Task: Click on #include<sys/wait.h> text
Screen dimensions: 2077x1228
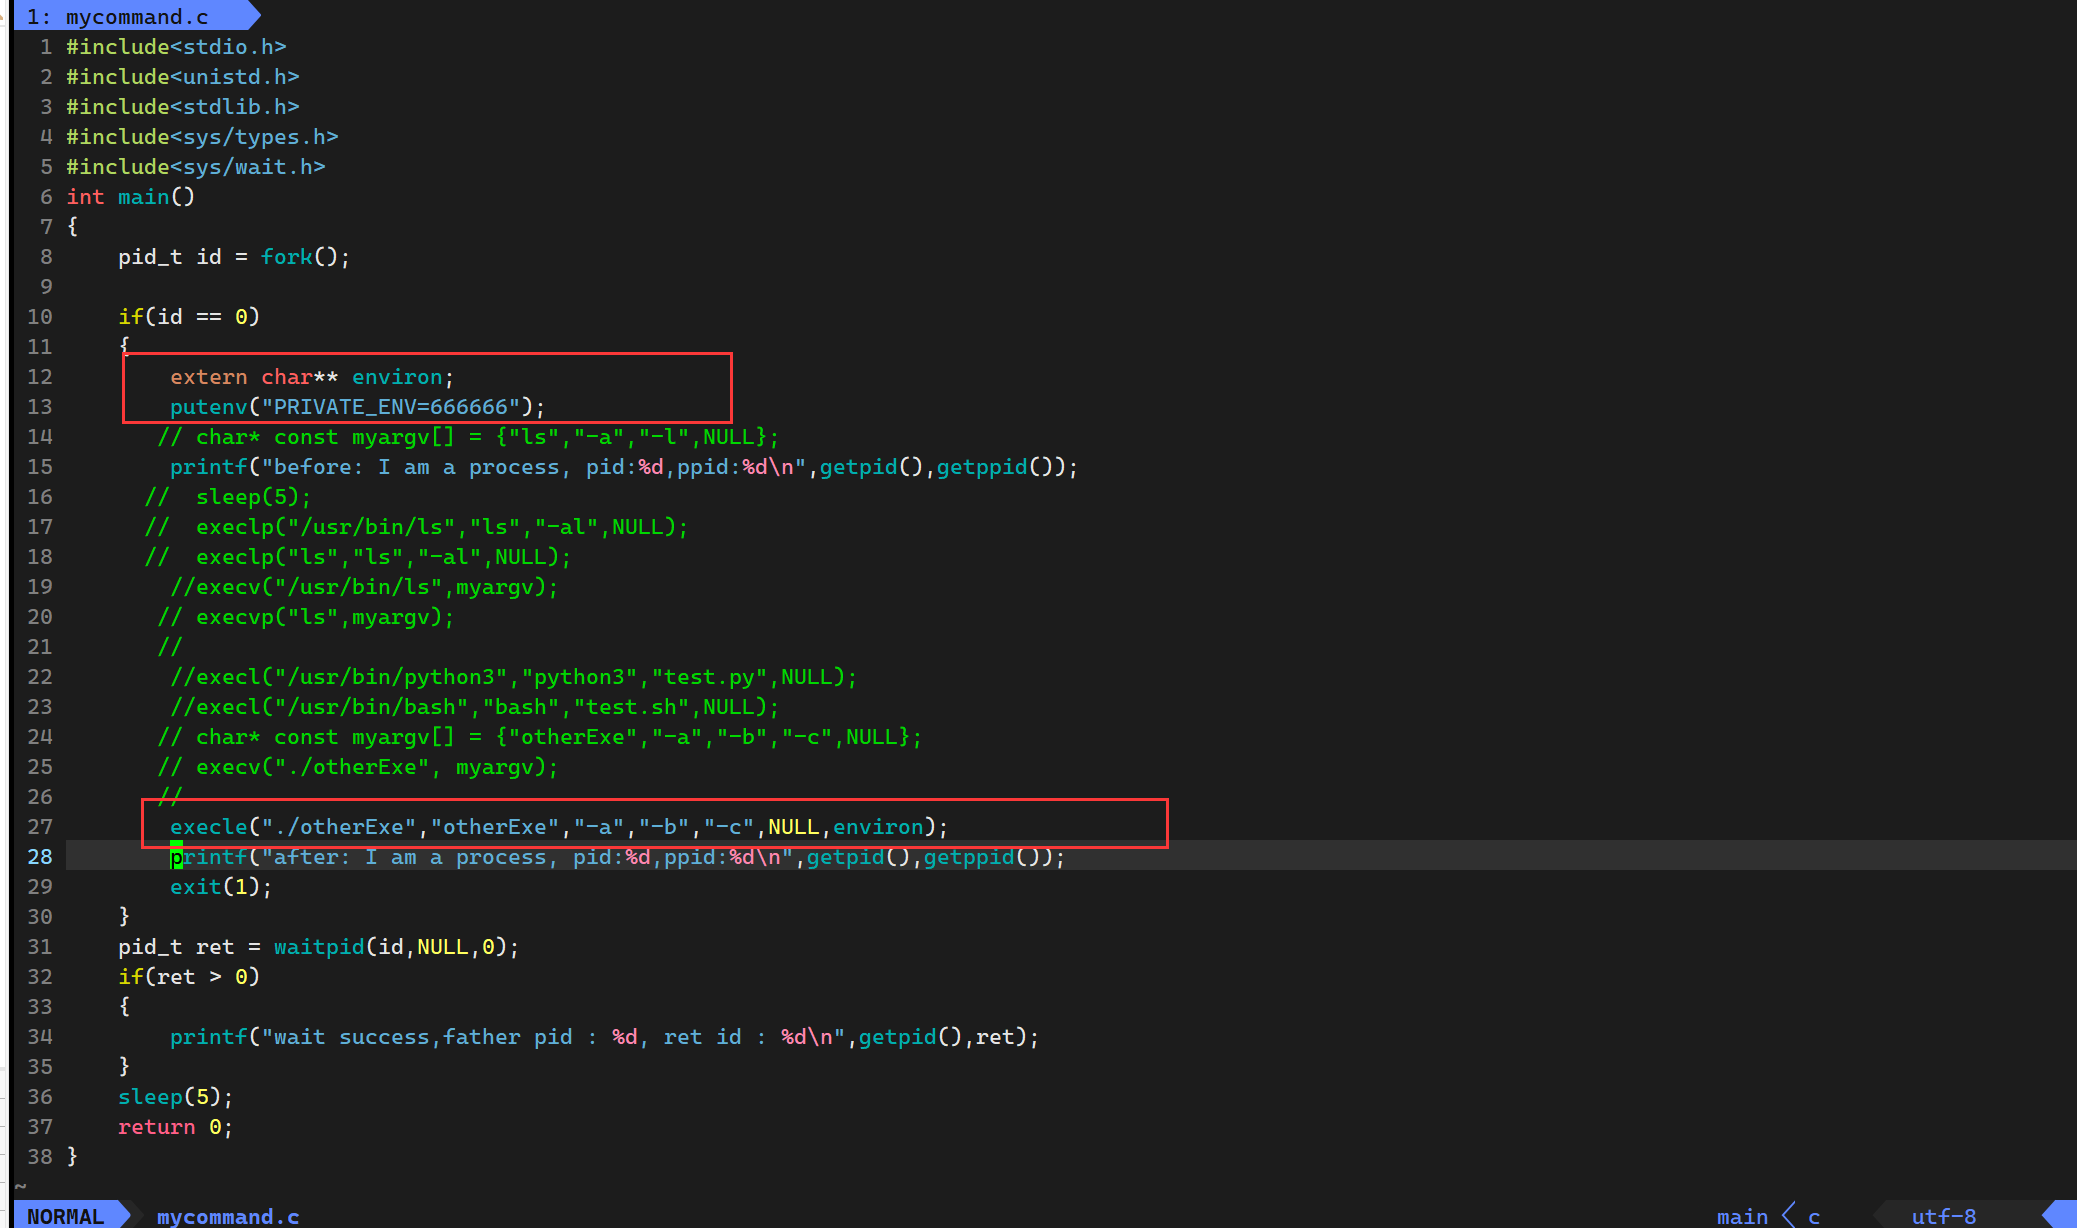Action: coord(196,167)
